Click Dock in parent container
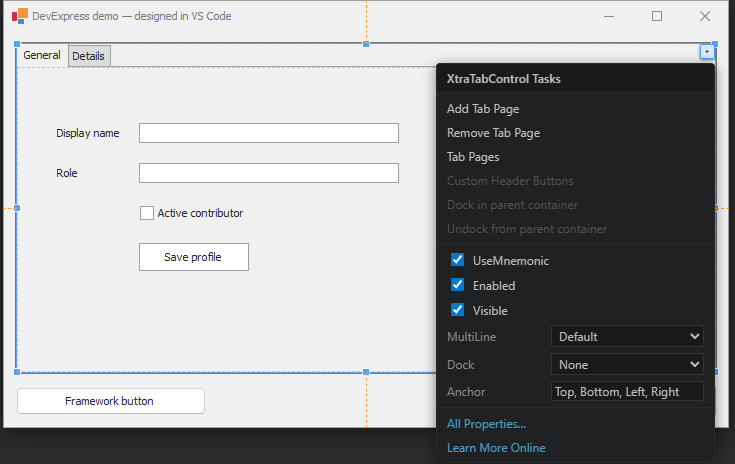This screenshot has width=735, height=464. [512, 205]
